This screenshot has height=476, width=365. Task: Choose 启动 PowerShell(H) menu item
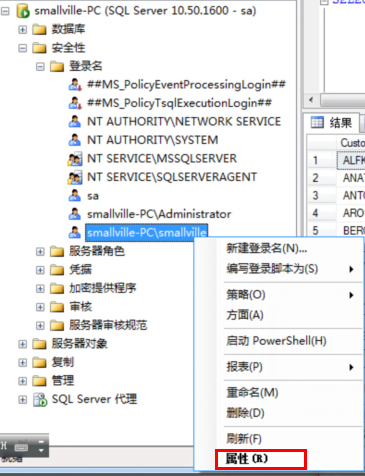coord(279,341)
